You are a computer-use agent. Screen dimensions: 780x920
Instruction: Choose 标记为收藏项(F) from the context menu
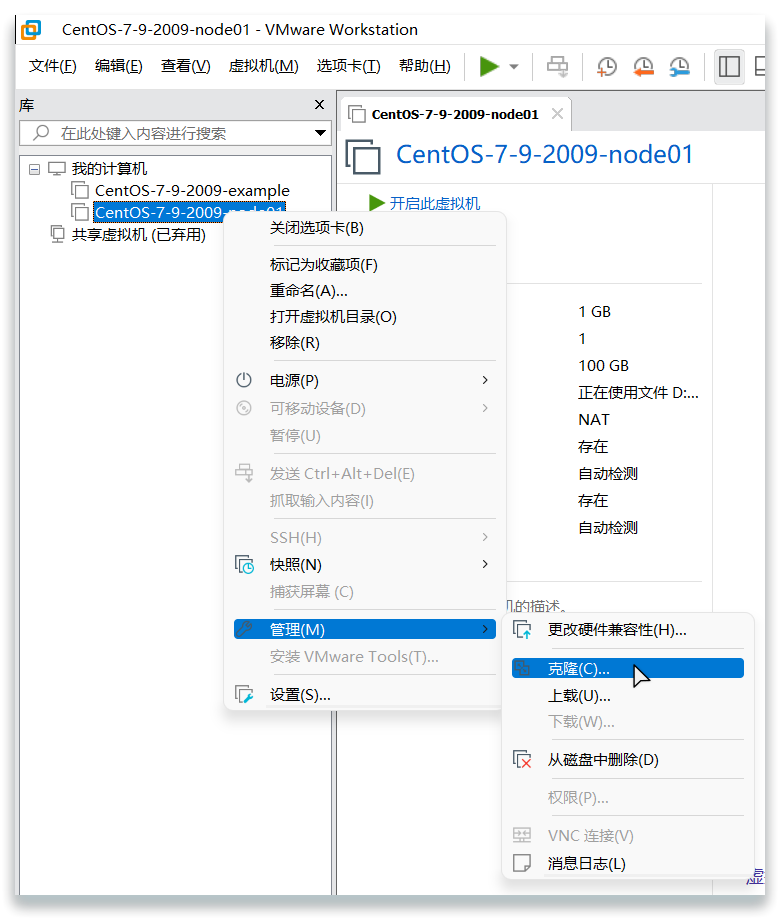tap(364, 265)
